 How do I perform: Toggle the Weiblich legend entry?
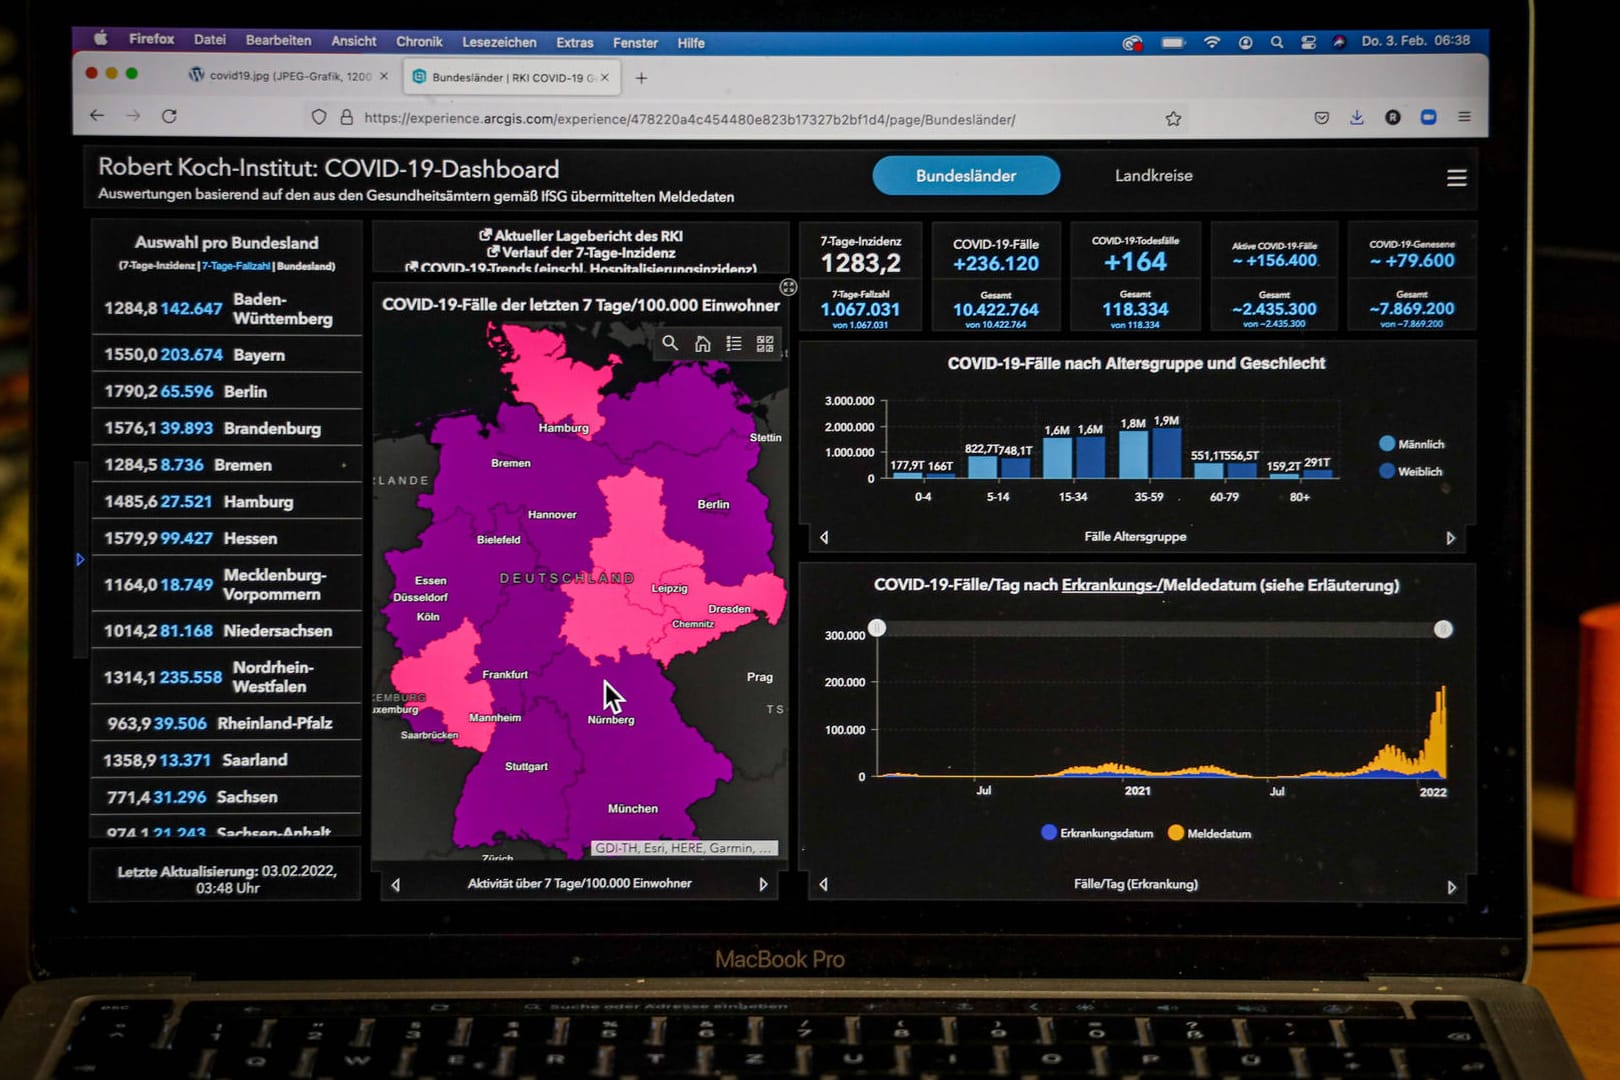tap(1410, 471)
